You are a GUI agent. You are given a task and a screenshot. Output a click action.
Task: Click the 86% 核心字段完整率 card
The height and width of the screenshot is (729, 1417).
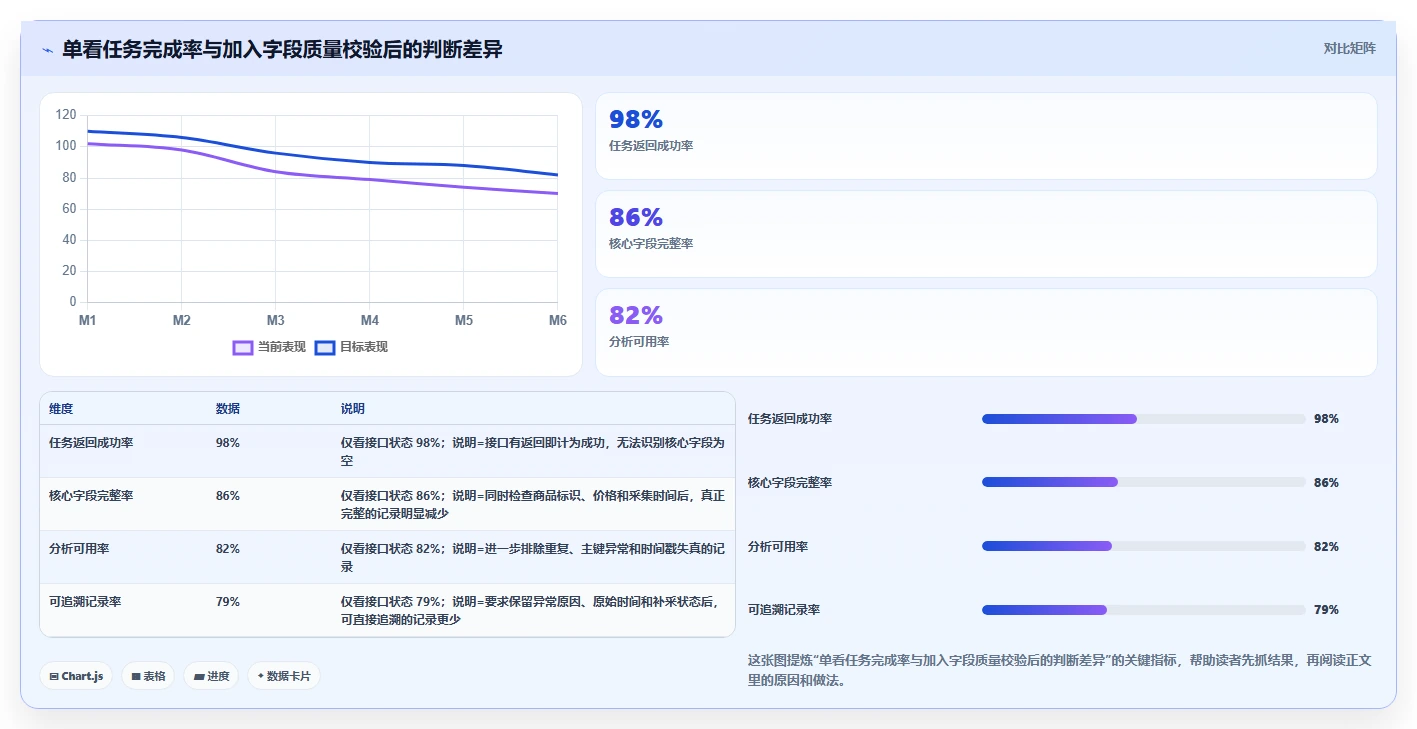tap(986, 234)
